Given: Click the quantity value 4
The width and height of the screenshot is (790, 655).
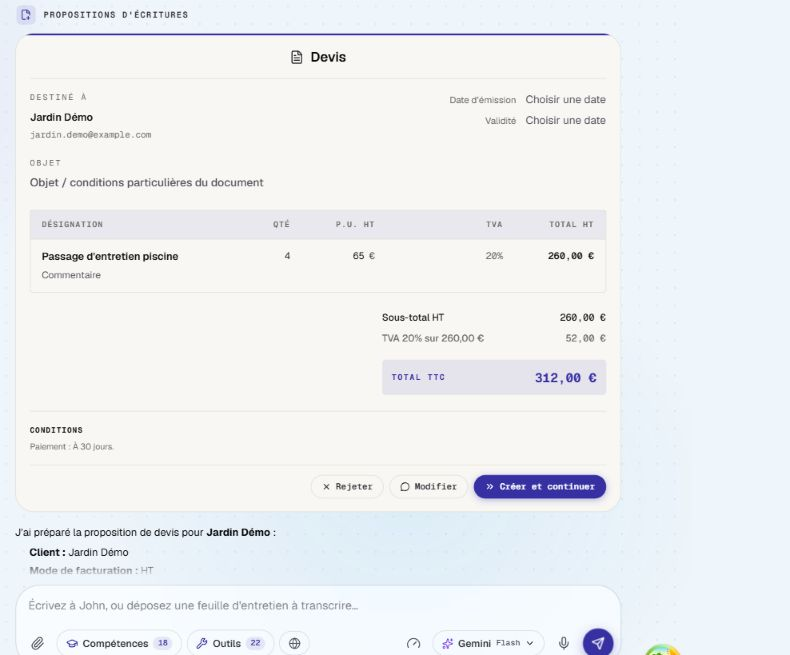Looking at the screenshot, I should click(x=287, y=256).
